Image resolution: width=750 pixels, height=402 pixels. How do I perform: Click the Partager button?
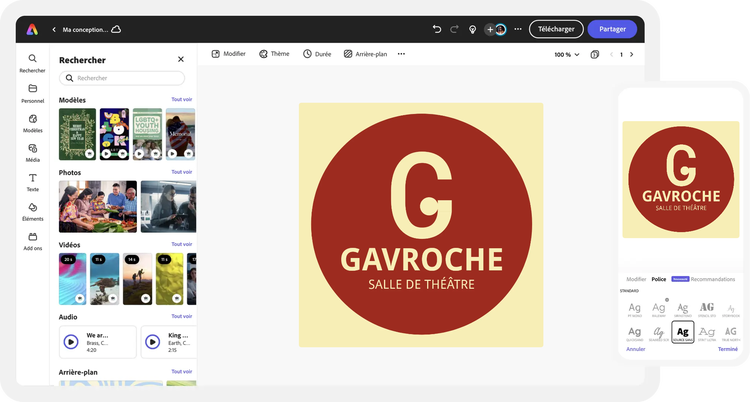[x=612, y=29]
